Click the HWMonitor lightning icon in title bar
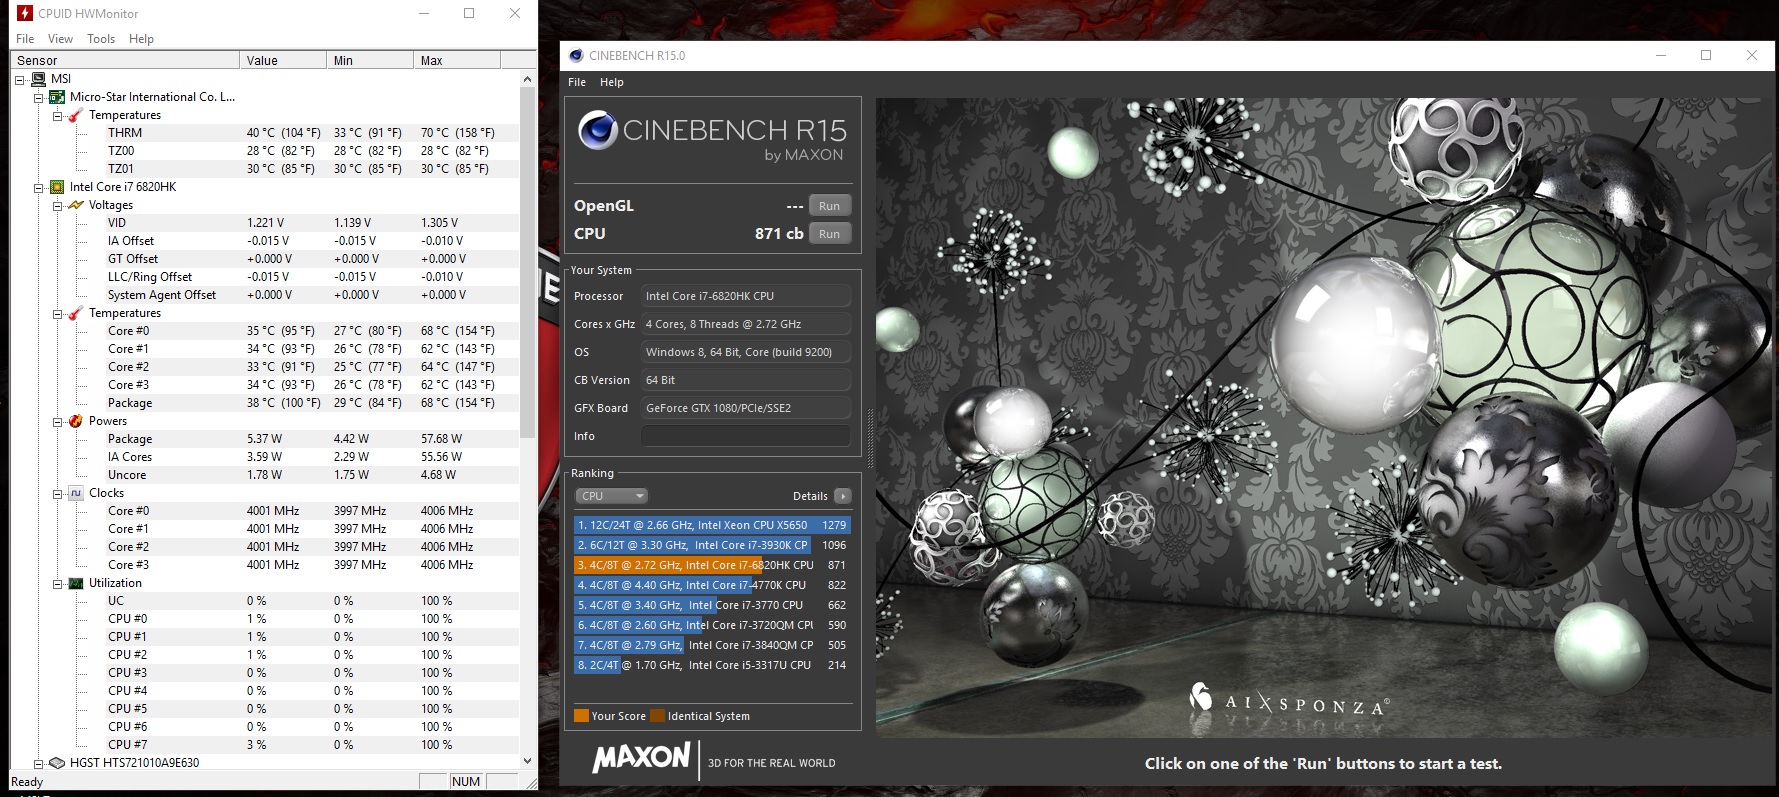Screen dimensions: 1779x797 pos(25,13)
